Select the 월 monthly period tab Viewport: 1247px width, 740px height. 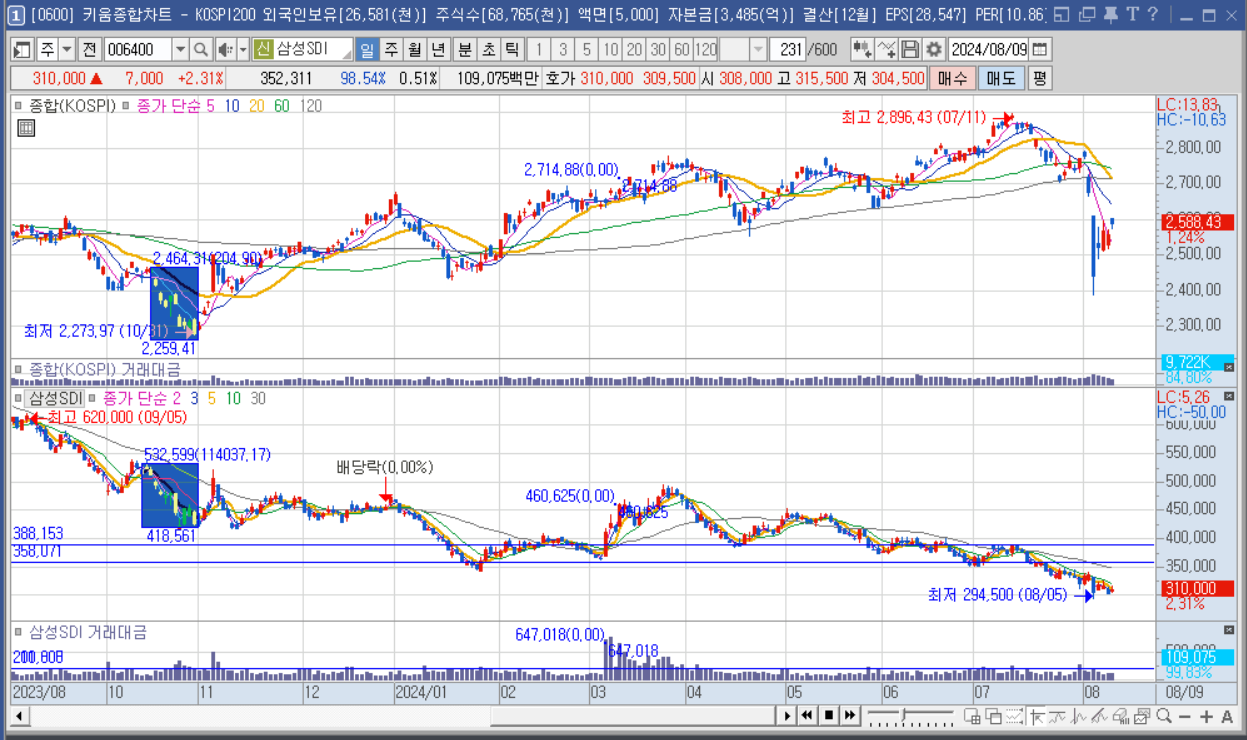click(414, 50)
